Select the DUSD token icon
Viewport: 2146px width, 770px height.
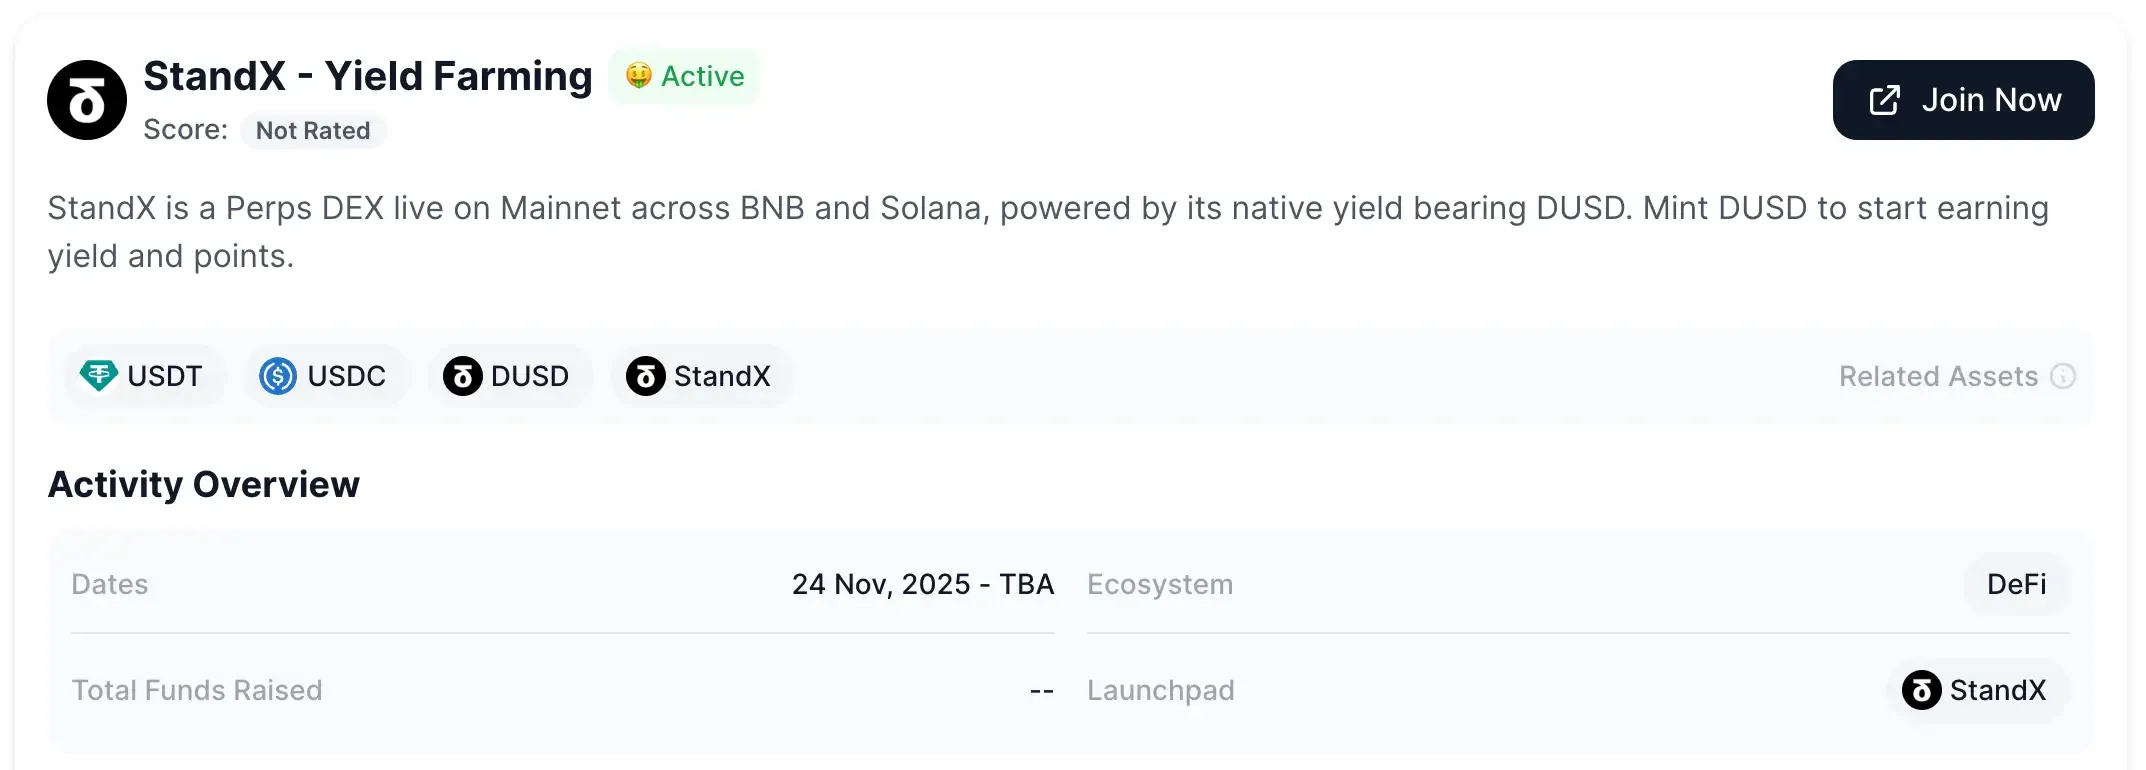tap(461, 376)
